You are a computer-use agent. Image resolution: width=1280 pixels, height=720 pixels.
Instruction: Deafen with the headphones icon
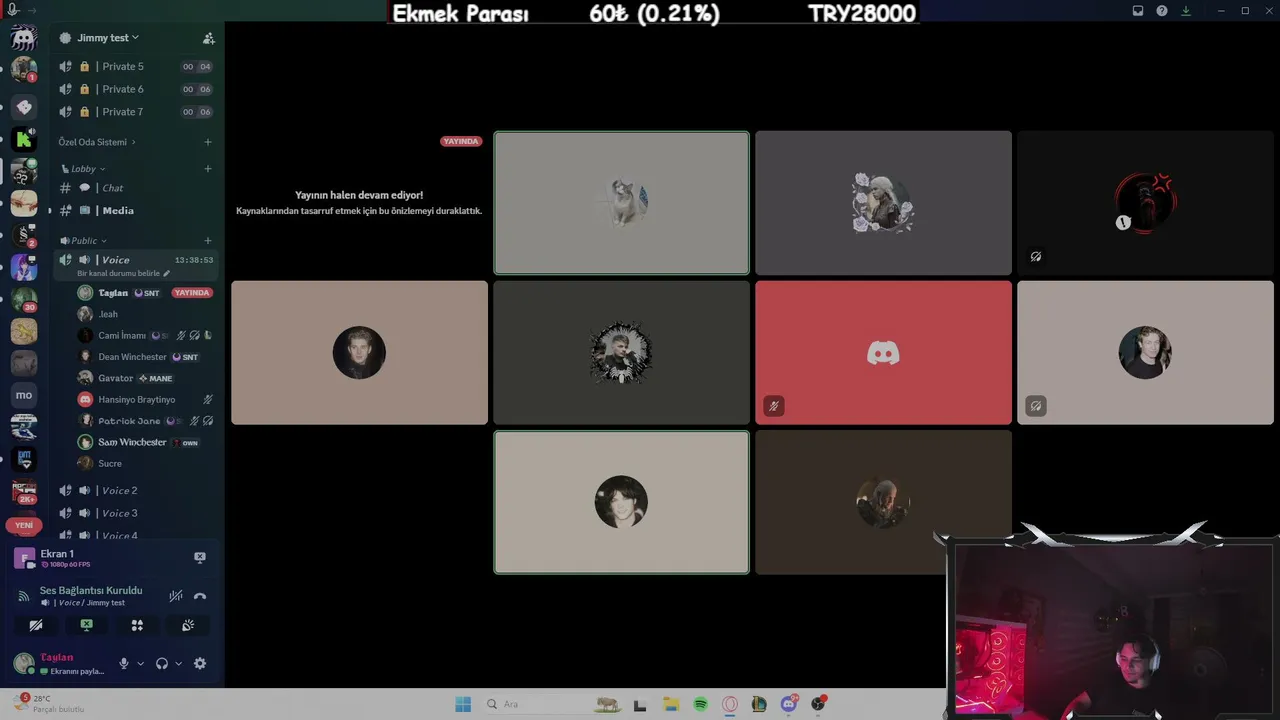click(162, 663)
